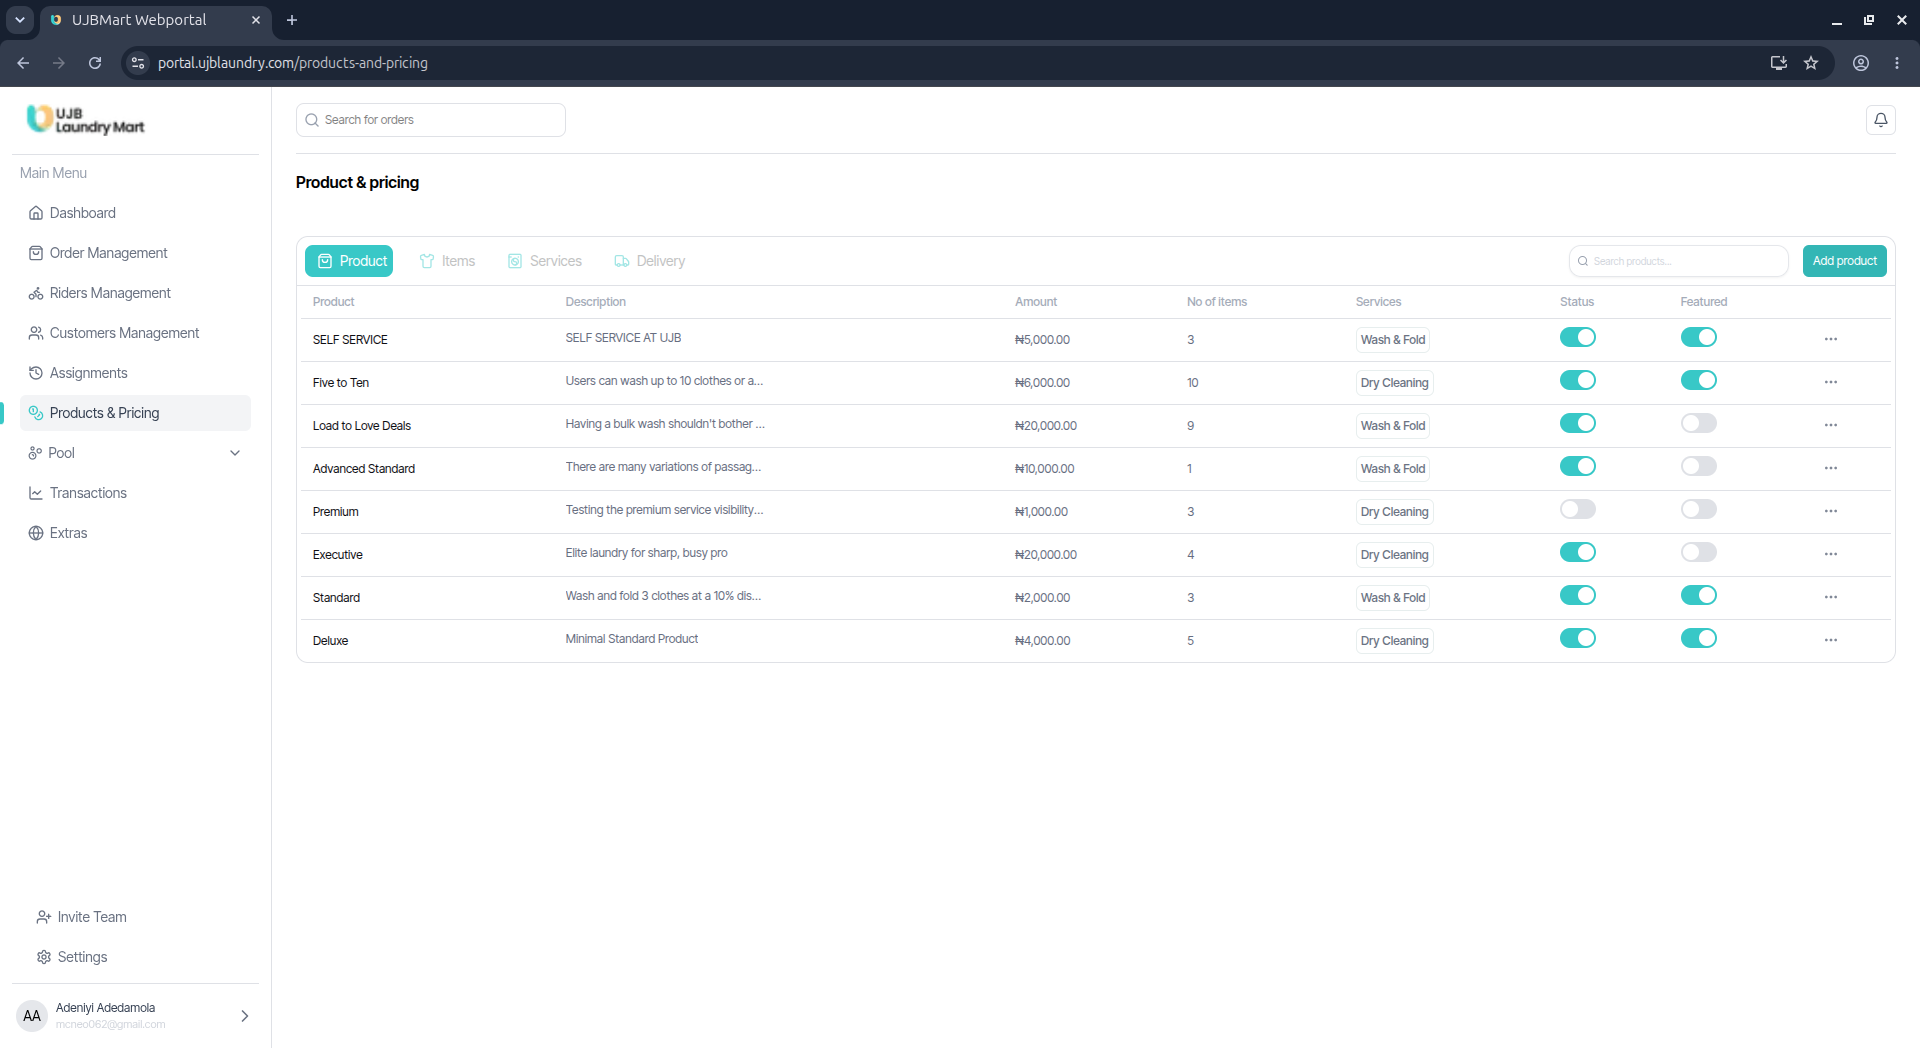Click the Settings gear icon
Image resolution: width=1920 pixels, height=1048 pixels.
pos(44,957)
